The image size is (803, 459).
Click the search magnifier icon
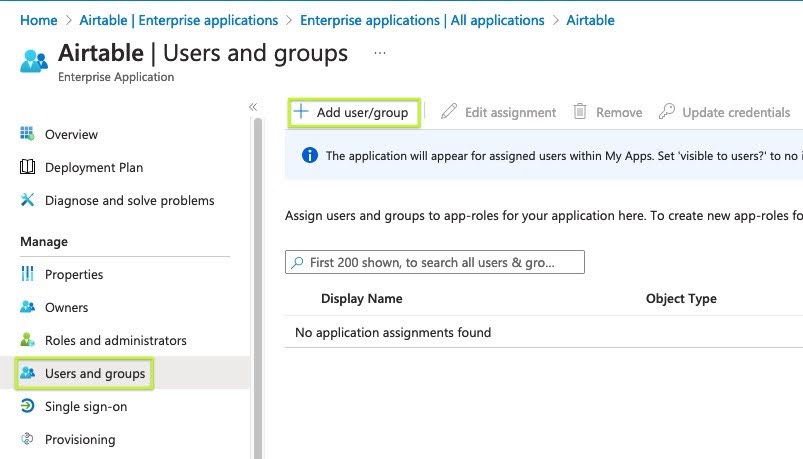[297, 263]
